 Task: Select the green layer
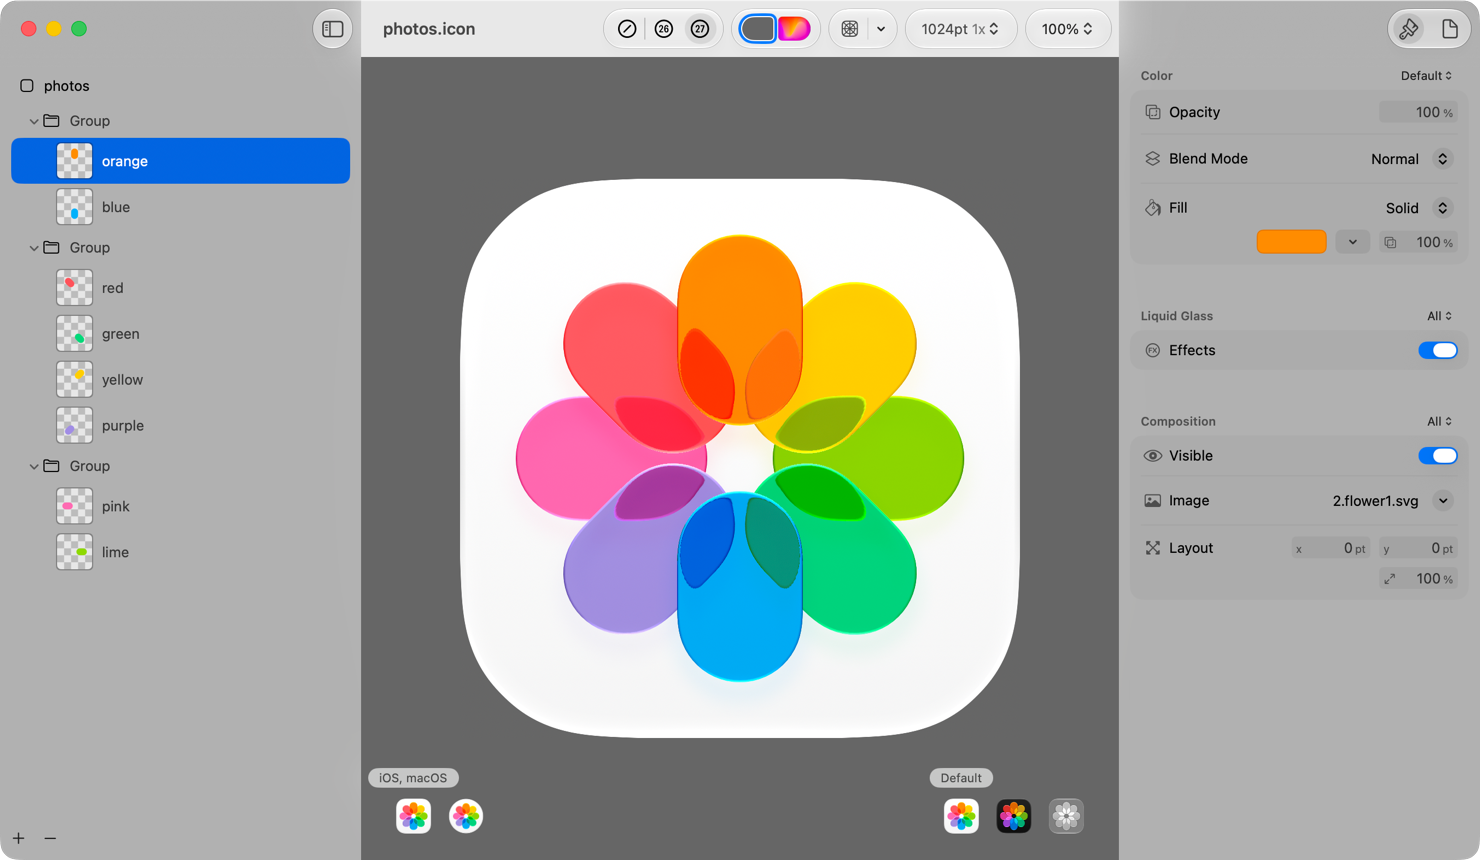180,334
